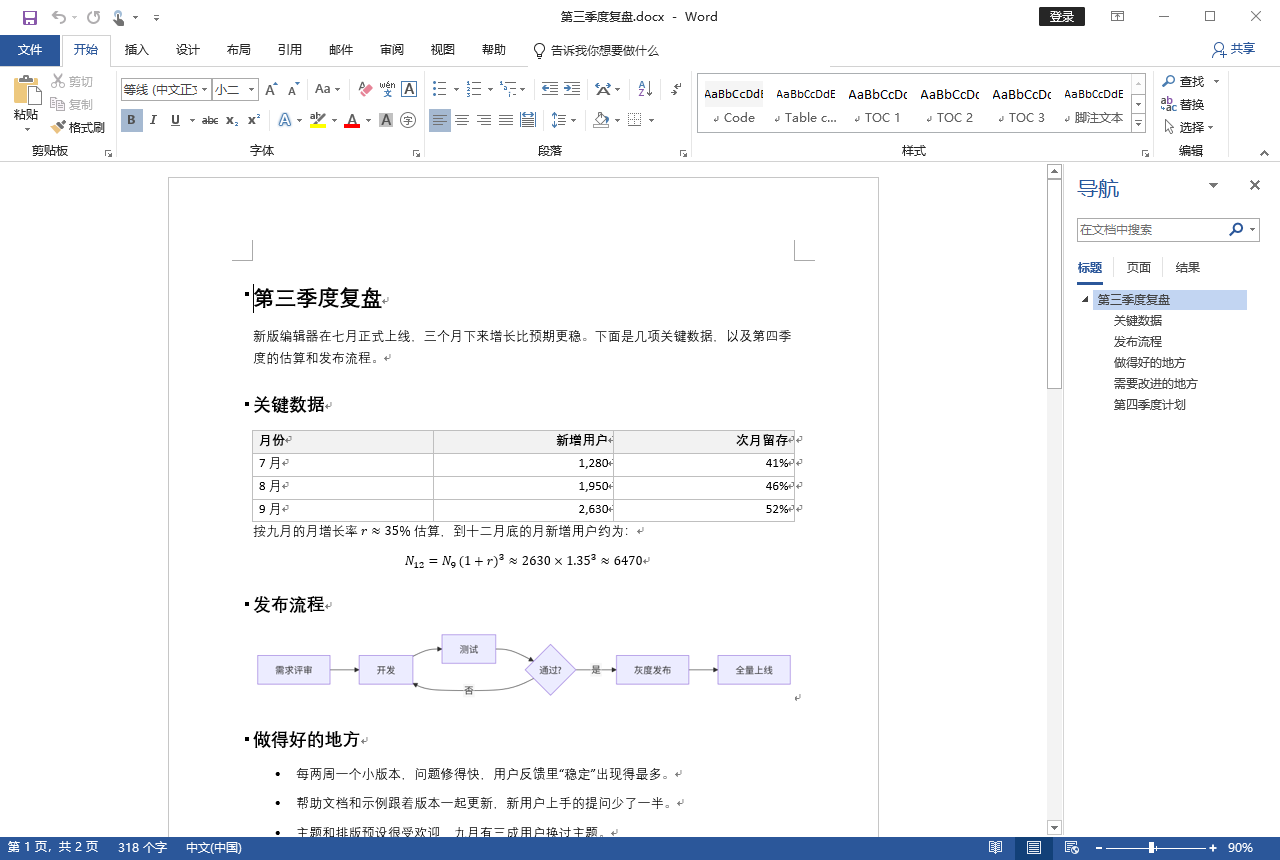Switch to Web Layout view in status bar
The height and width of the screenshot is (860, 1280).
click(1071, 848)
